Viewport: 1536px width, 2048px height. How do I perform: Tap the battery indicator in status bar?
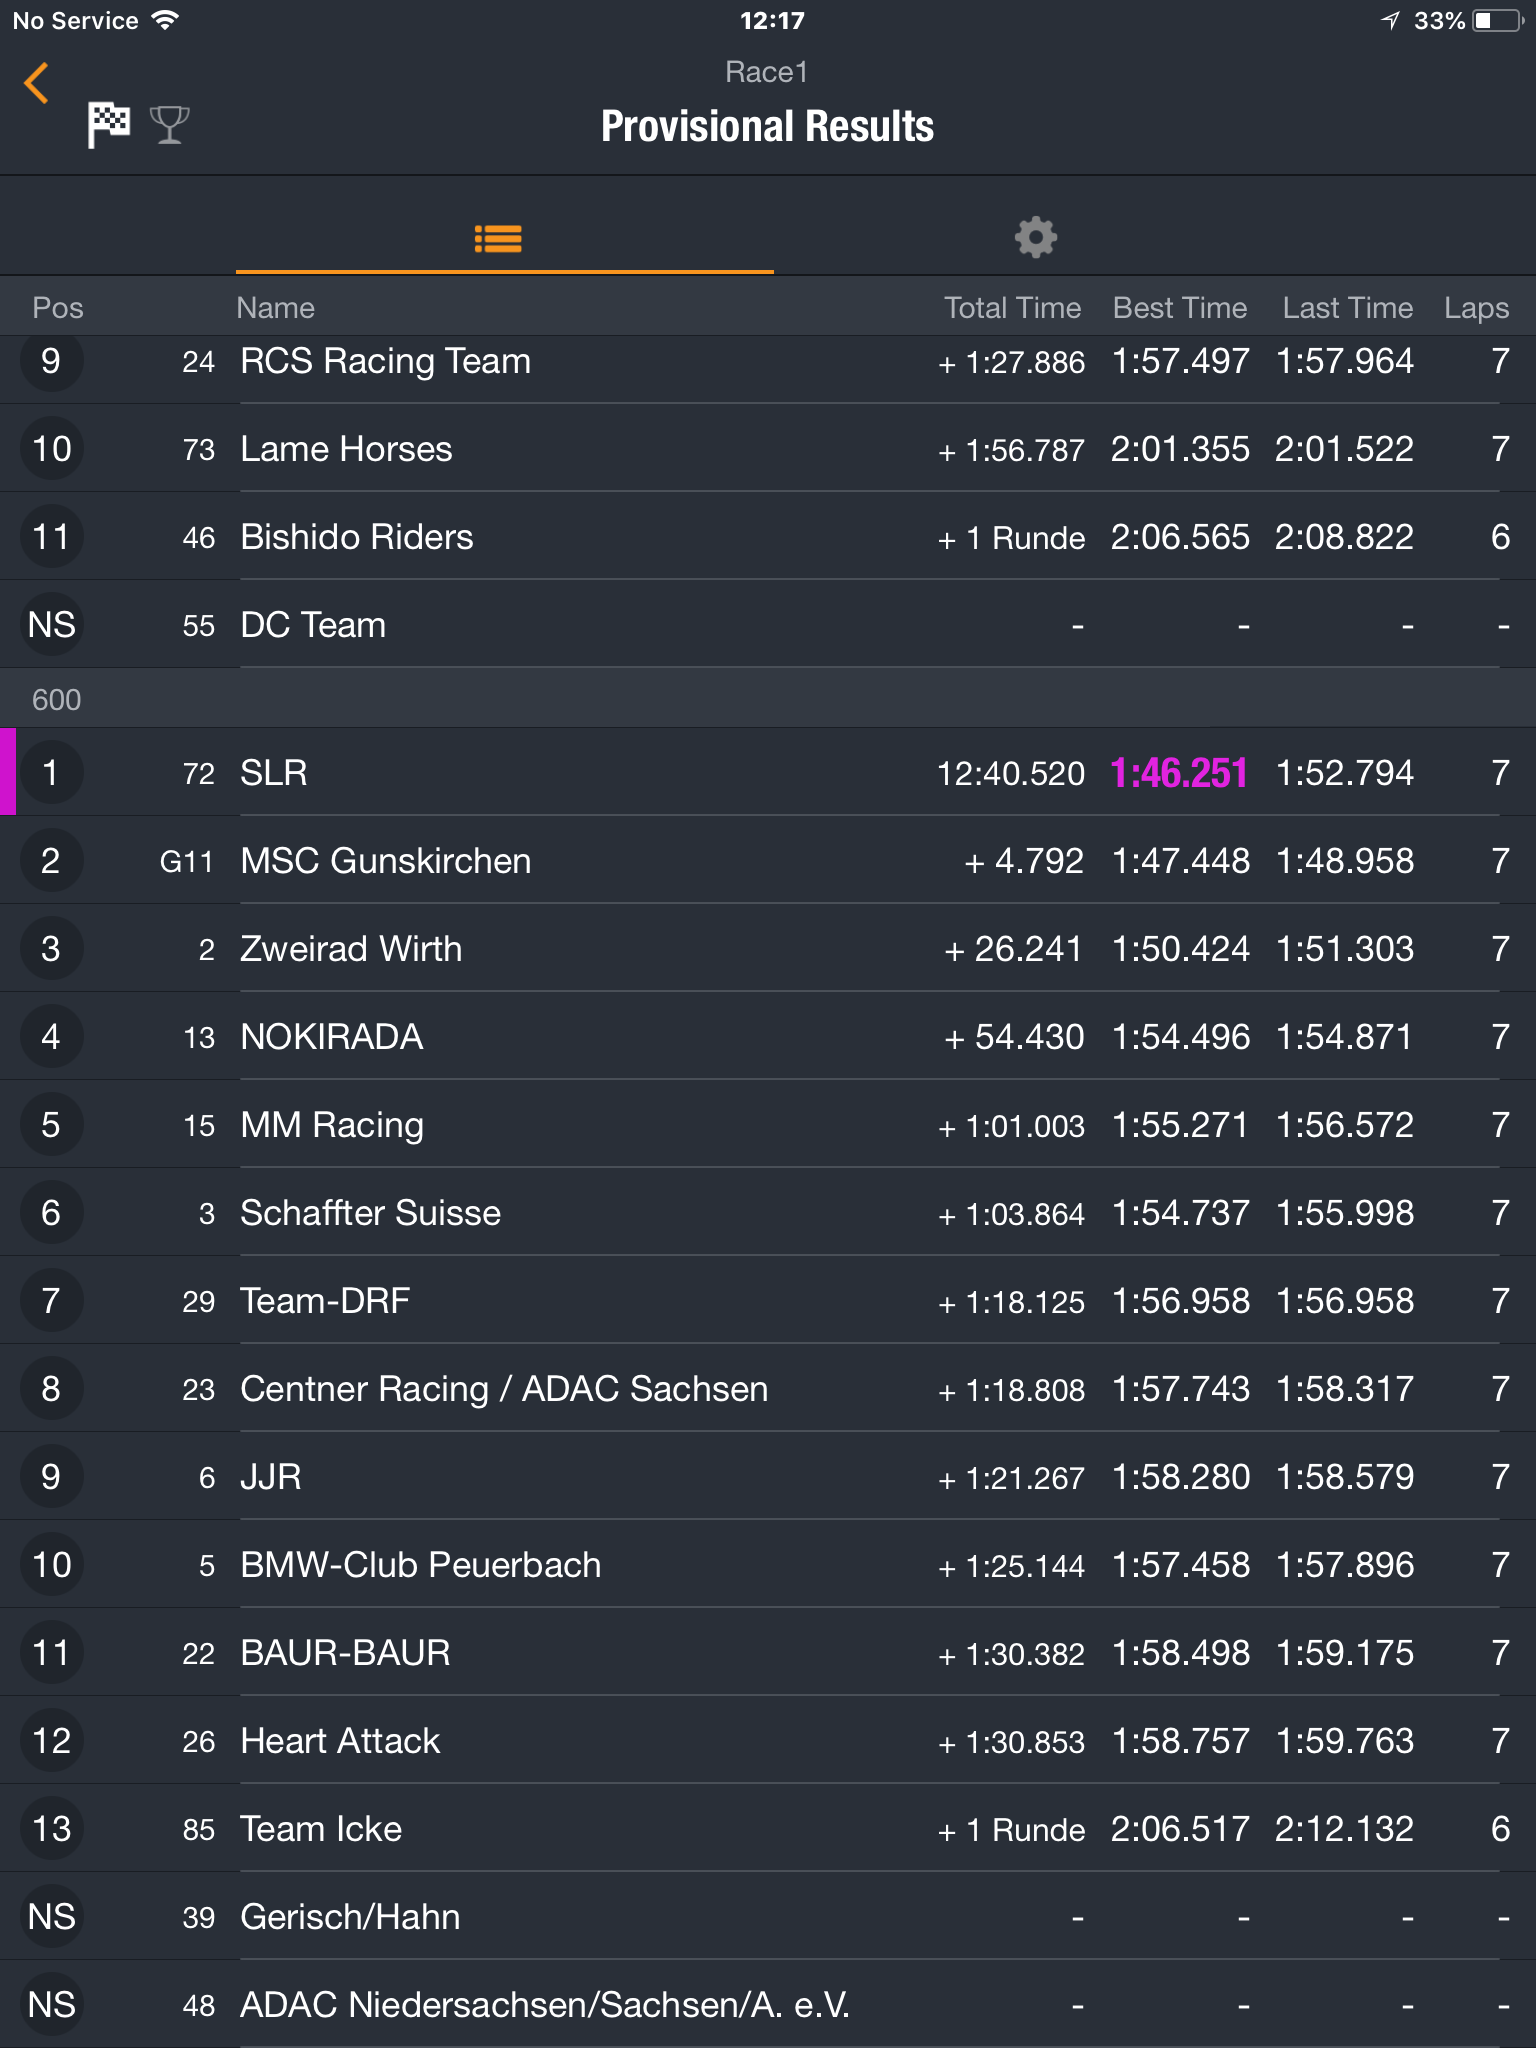click(x=1498, y=21)
